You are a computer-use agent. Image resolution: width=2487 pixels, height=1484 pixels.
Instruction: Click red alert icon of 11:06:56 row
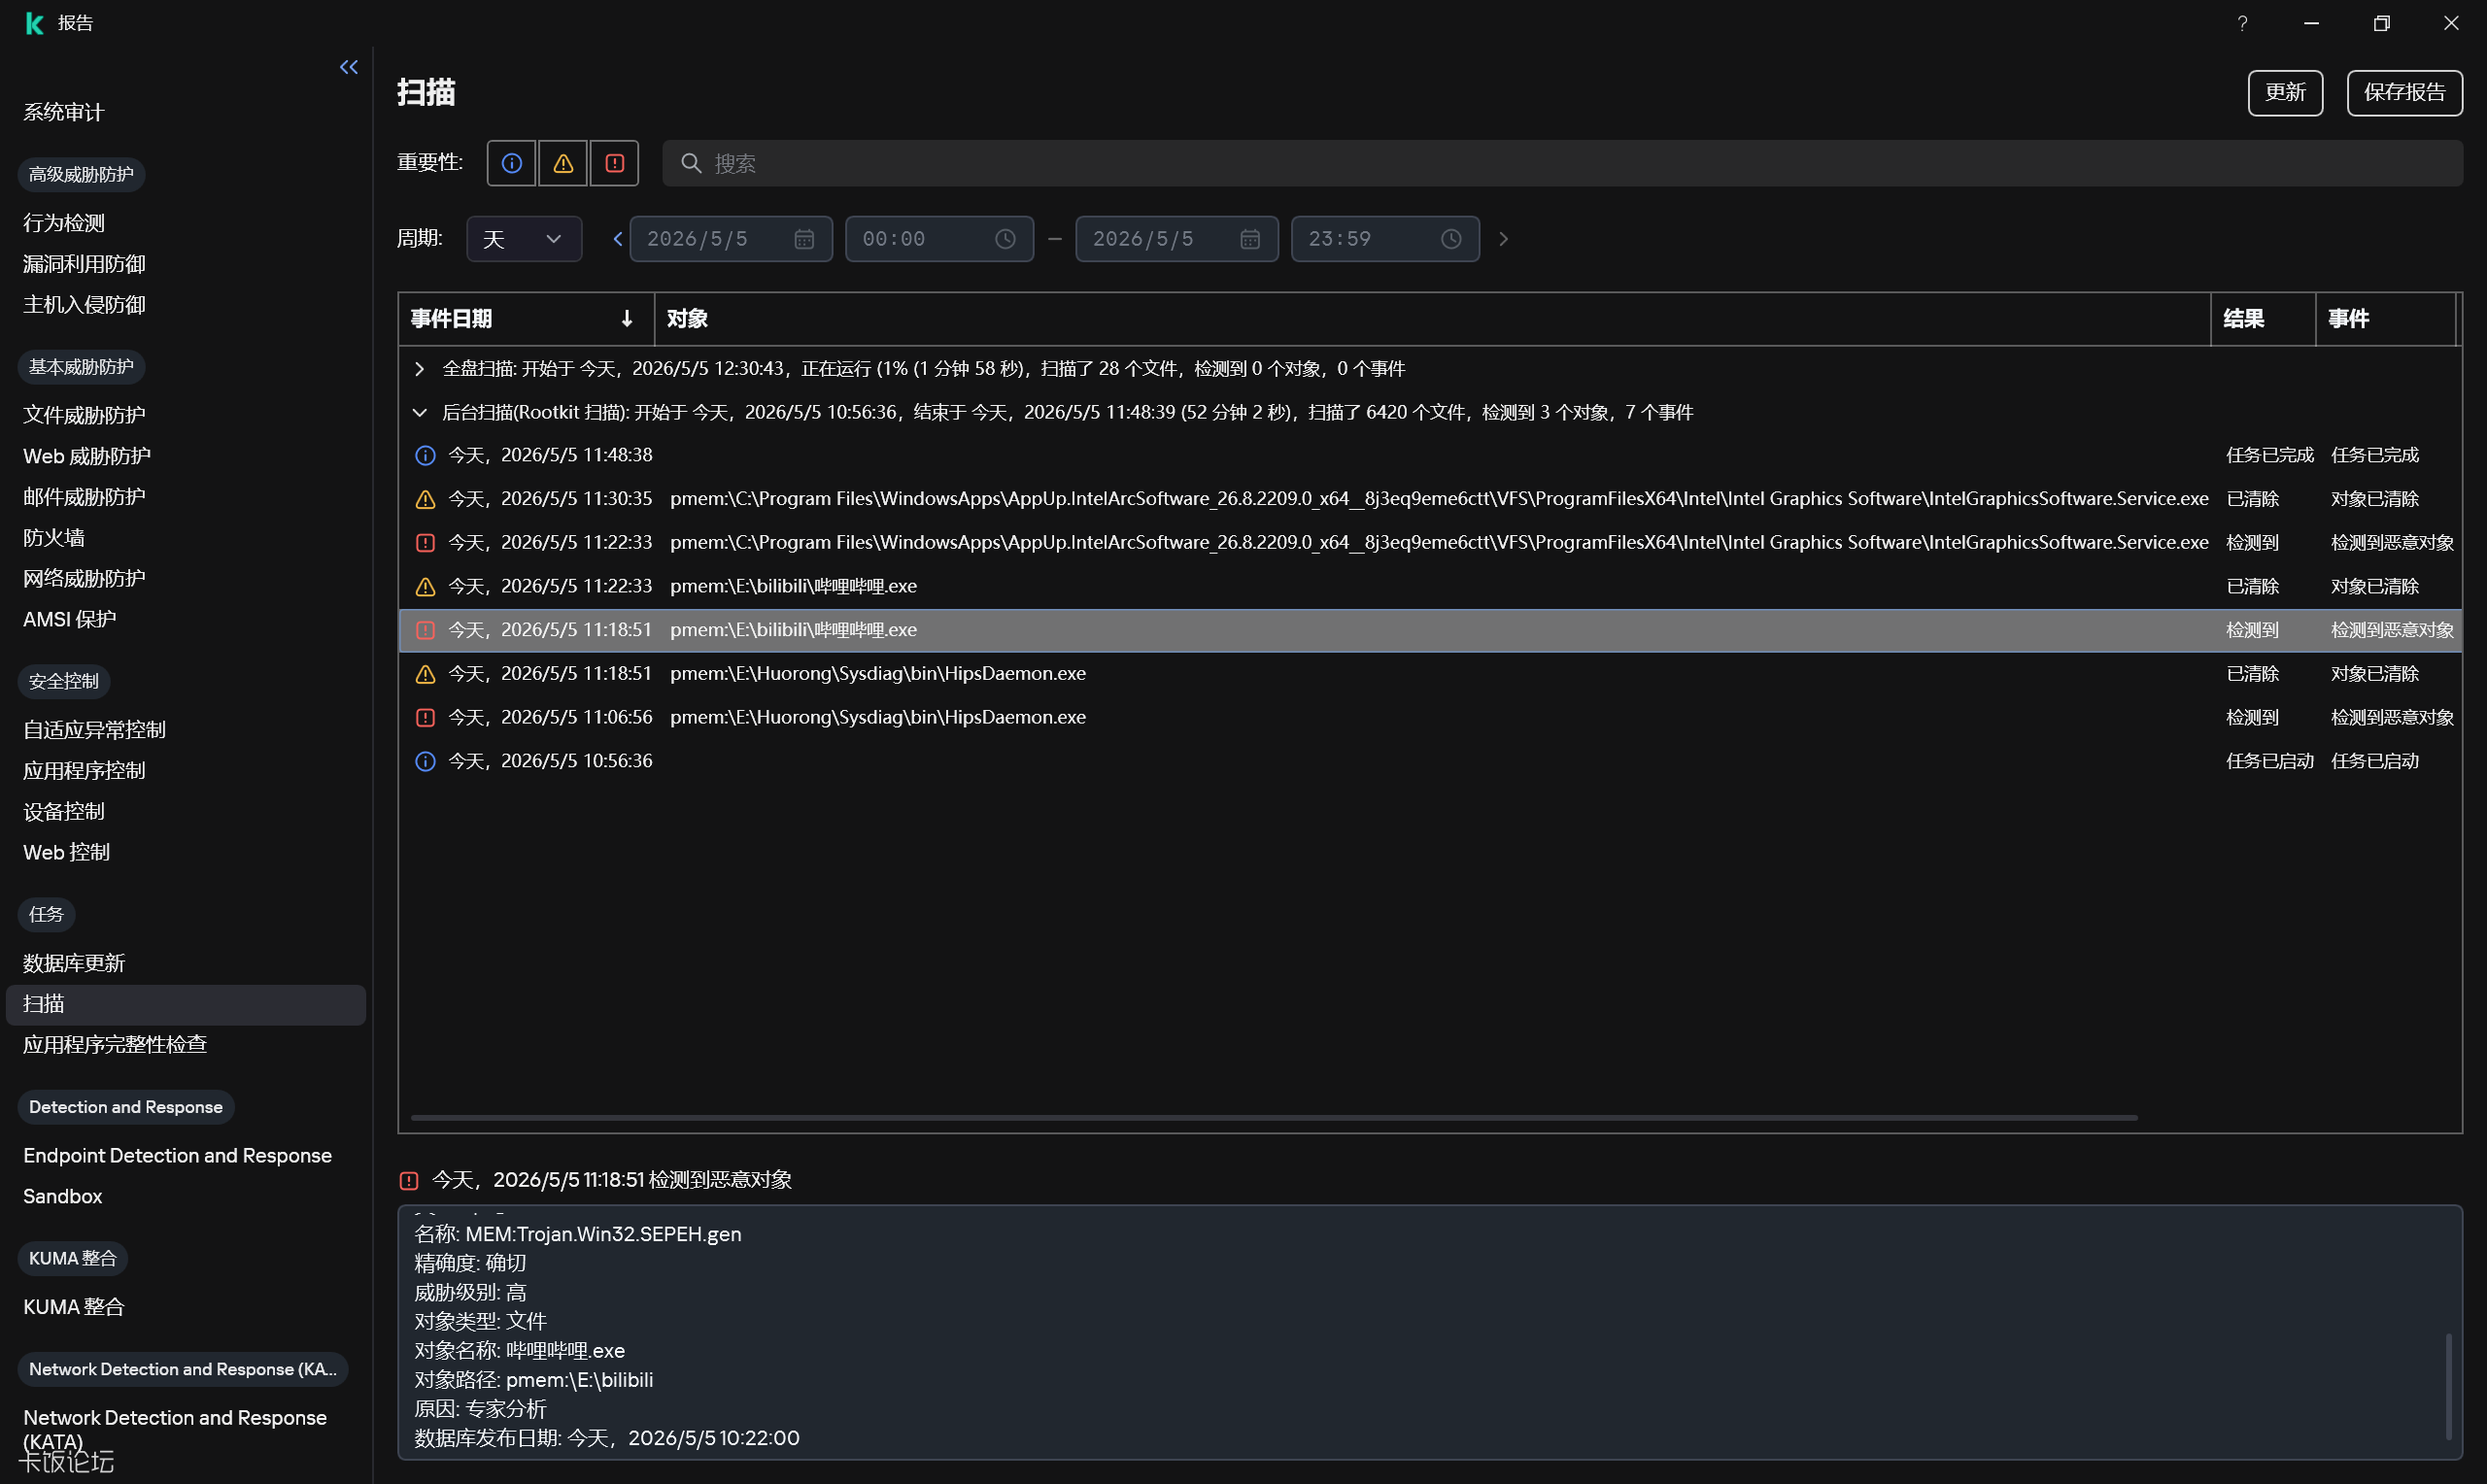425,718
